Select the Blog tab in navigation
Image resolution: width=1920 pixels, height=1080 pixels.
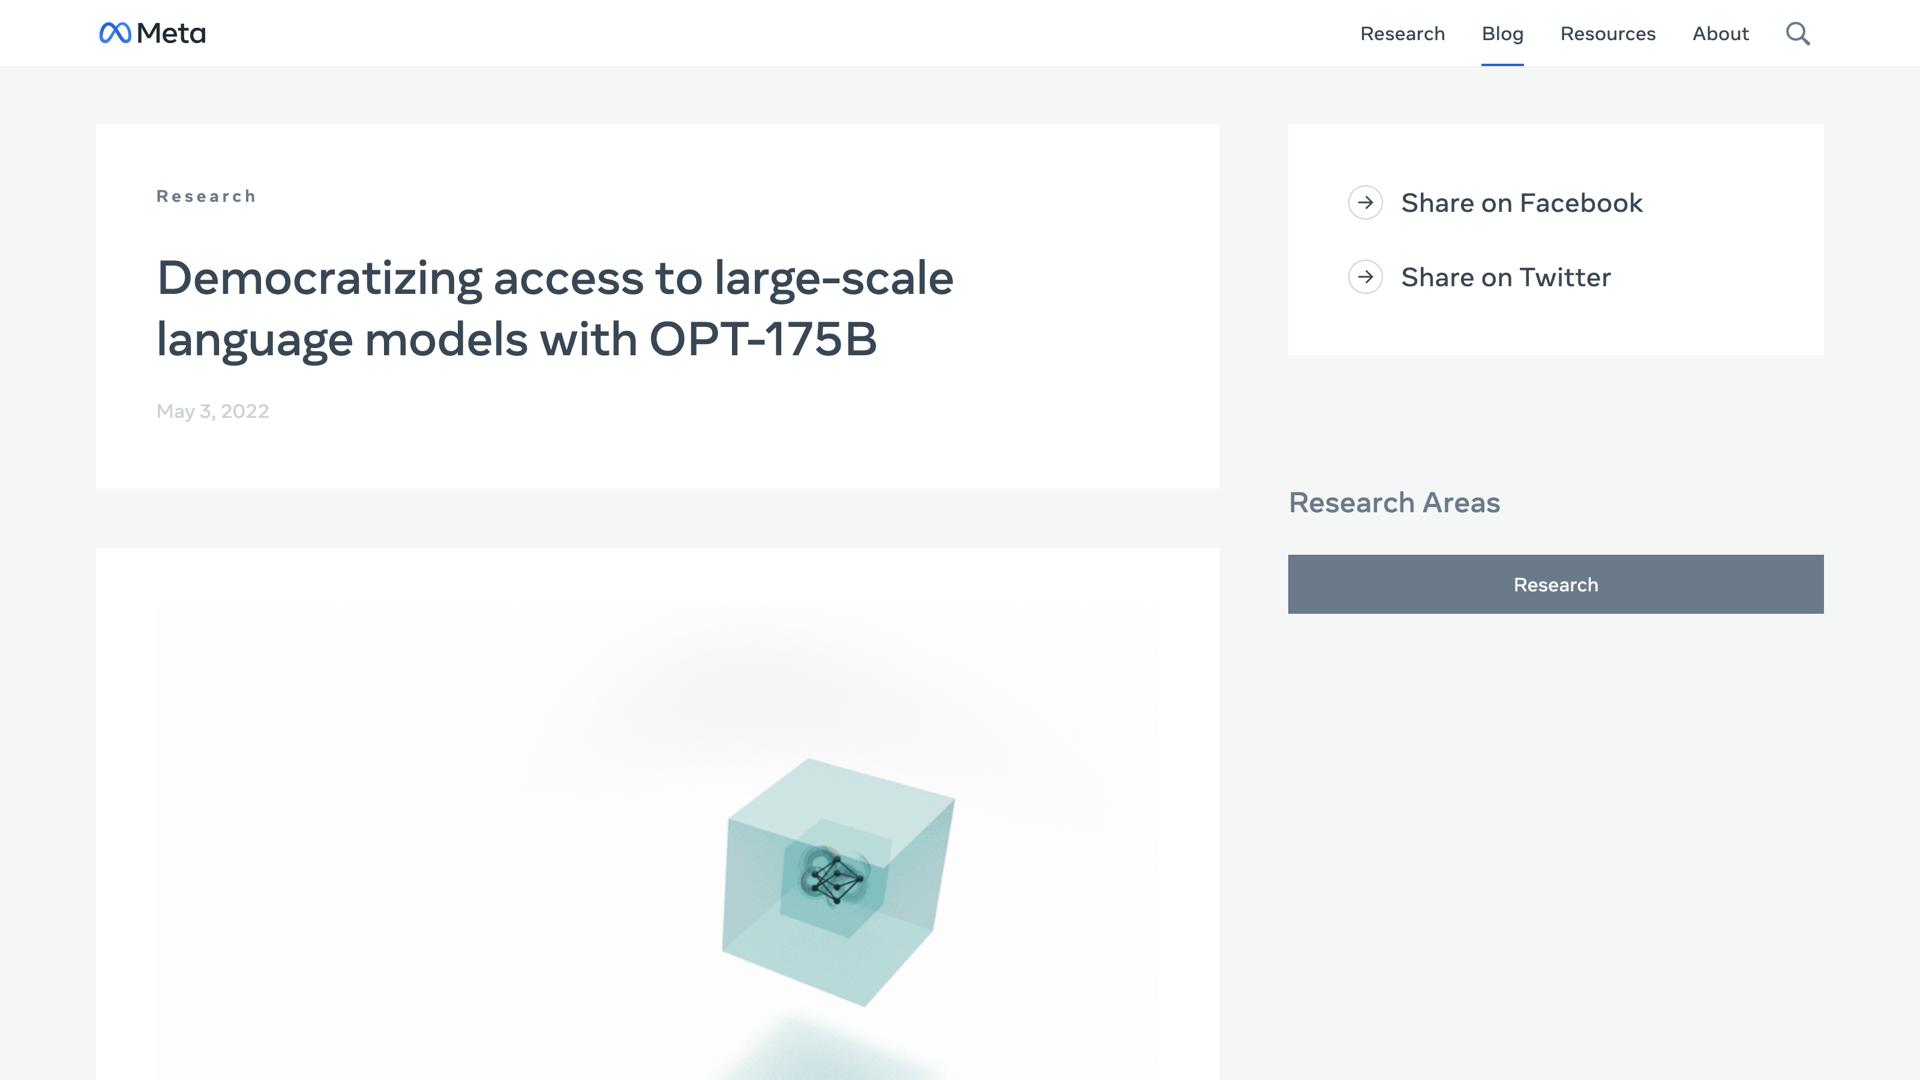pyautogui.click(x=1502, y=34)
